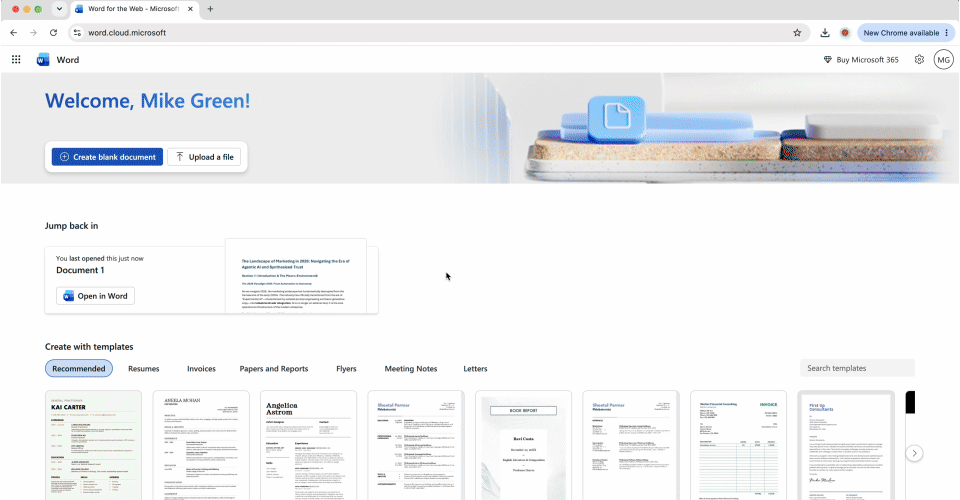Open a new browser tab with plus icon
The width and height of the screenshot is (960, 500).
coord(210,9)
